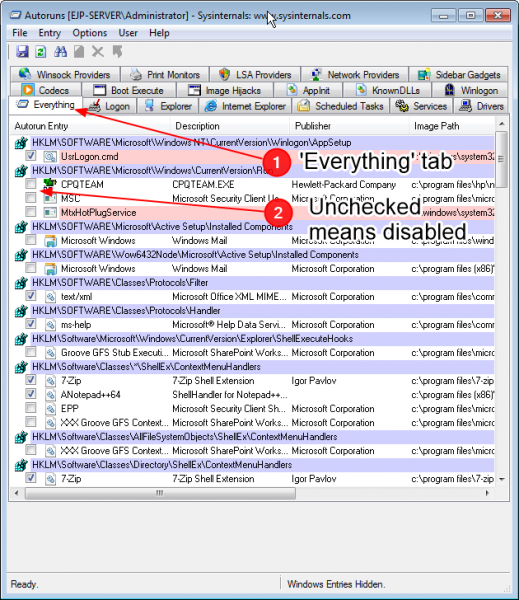The width and height of the screenshot is (519, 600).
Task: Click the registry icon beside CurrentVersion\Run key
Action: 21,171
